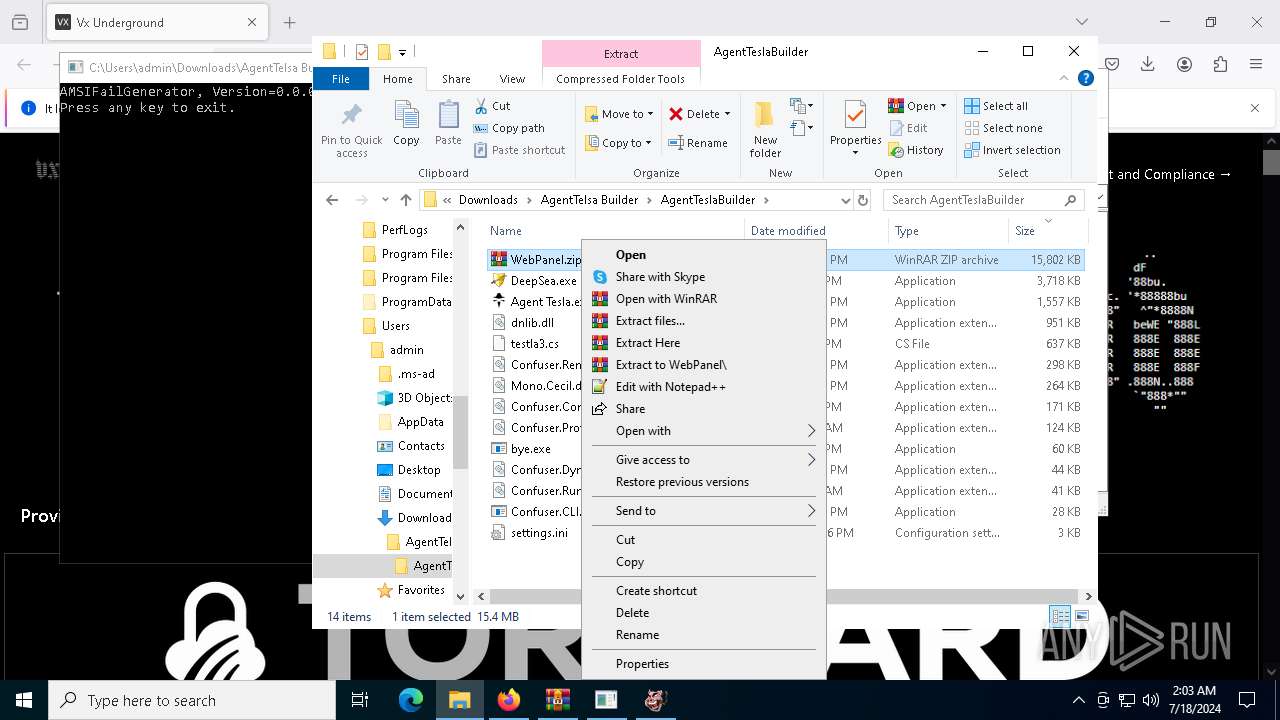Open 3D Objects in navigation tree
The image size is (1280, 720).
point(424,398)
